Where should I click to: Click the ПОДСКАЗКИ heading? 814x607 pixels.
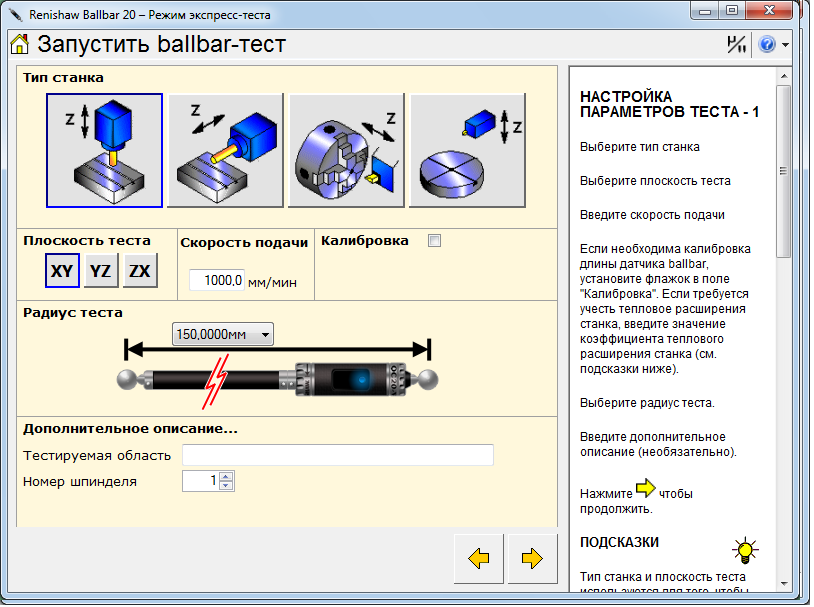(x=619, y=542)
